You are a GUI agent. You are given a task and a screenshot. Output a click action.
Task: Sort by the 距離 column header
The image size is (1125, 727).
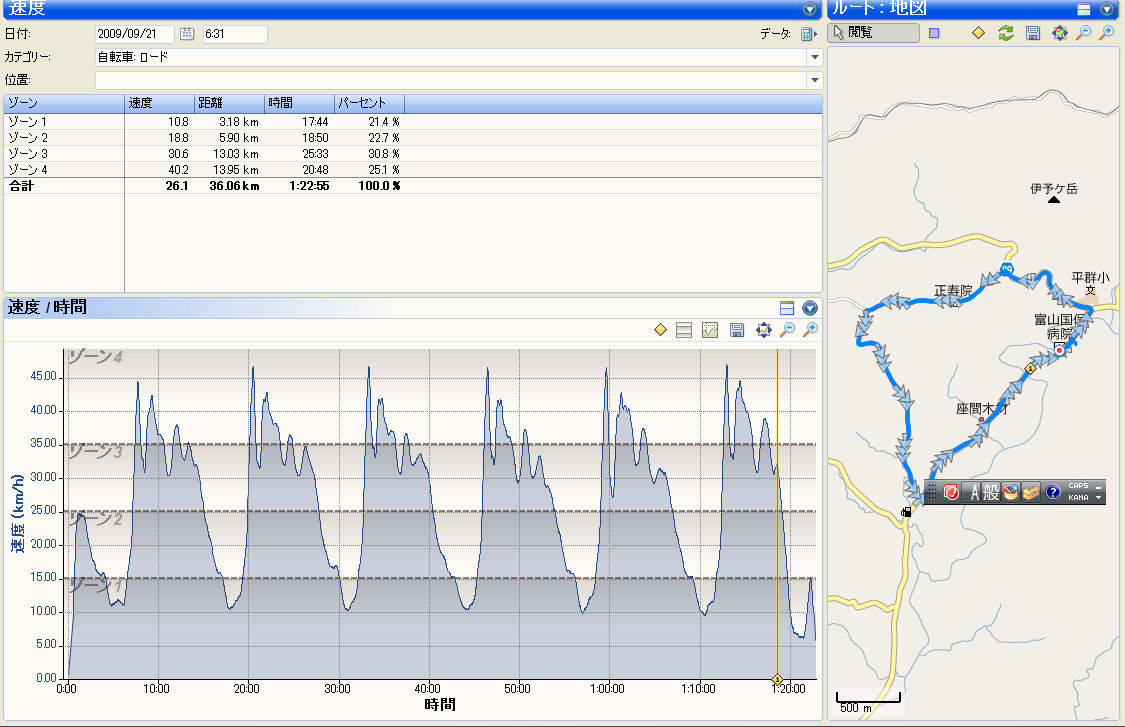tap(230, 103)
